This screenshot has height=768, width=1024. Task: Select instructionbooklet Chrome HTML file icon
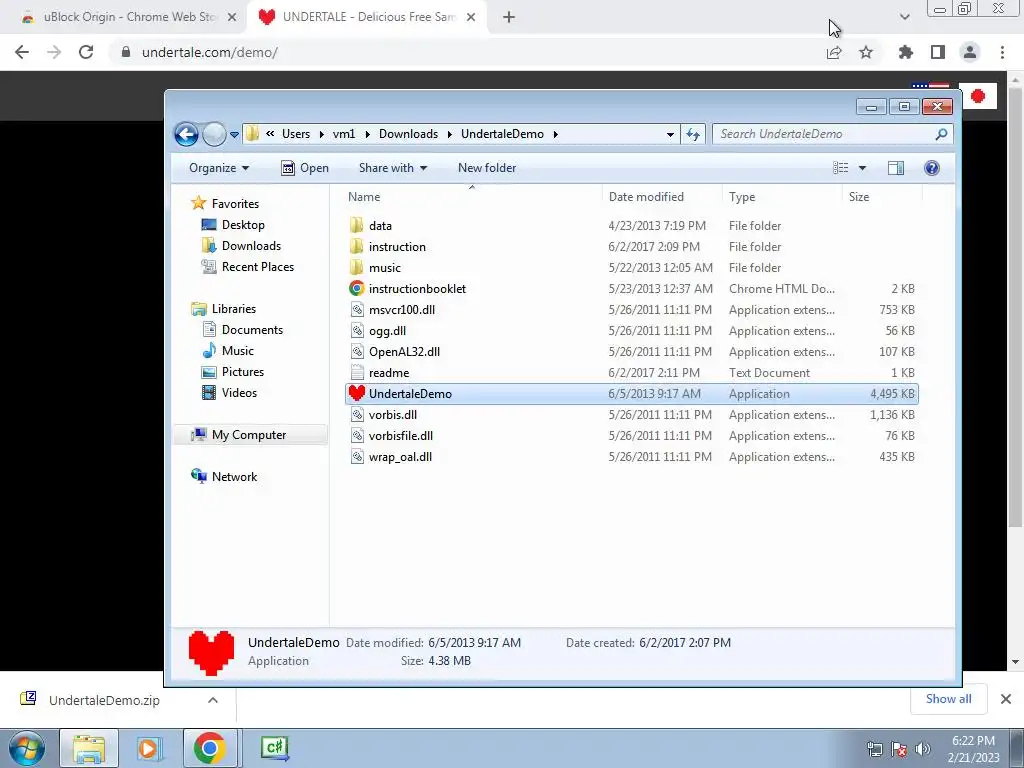pos(357,289)
